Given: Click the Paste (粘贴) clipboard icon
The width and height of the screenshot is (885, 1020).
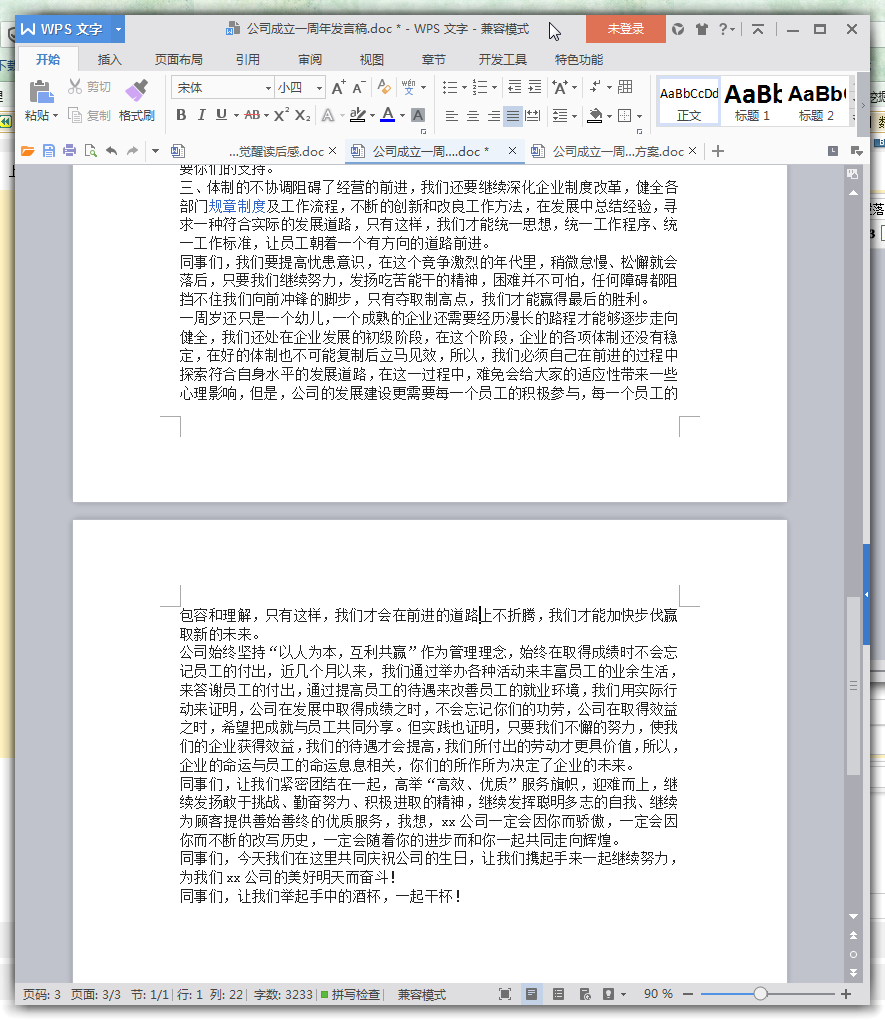Looking at the screenshot, I should 41,92.
